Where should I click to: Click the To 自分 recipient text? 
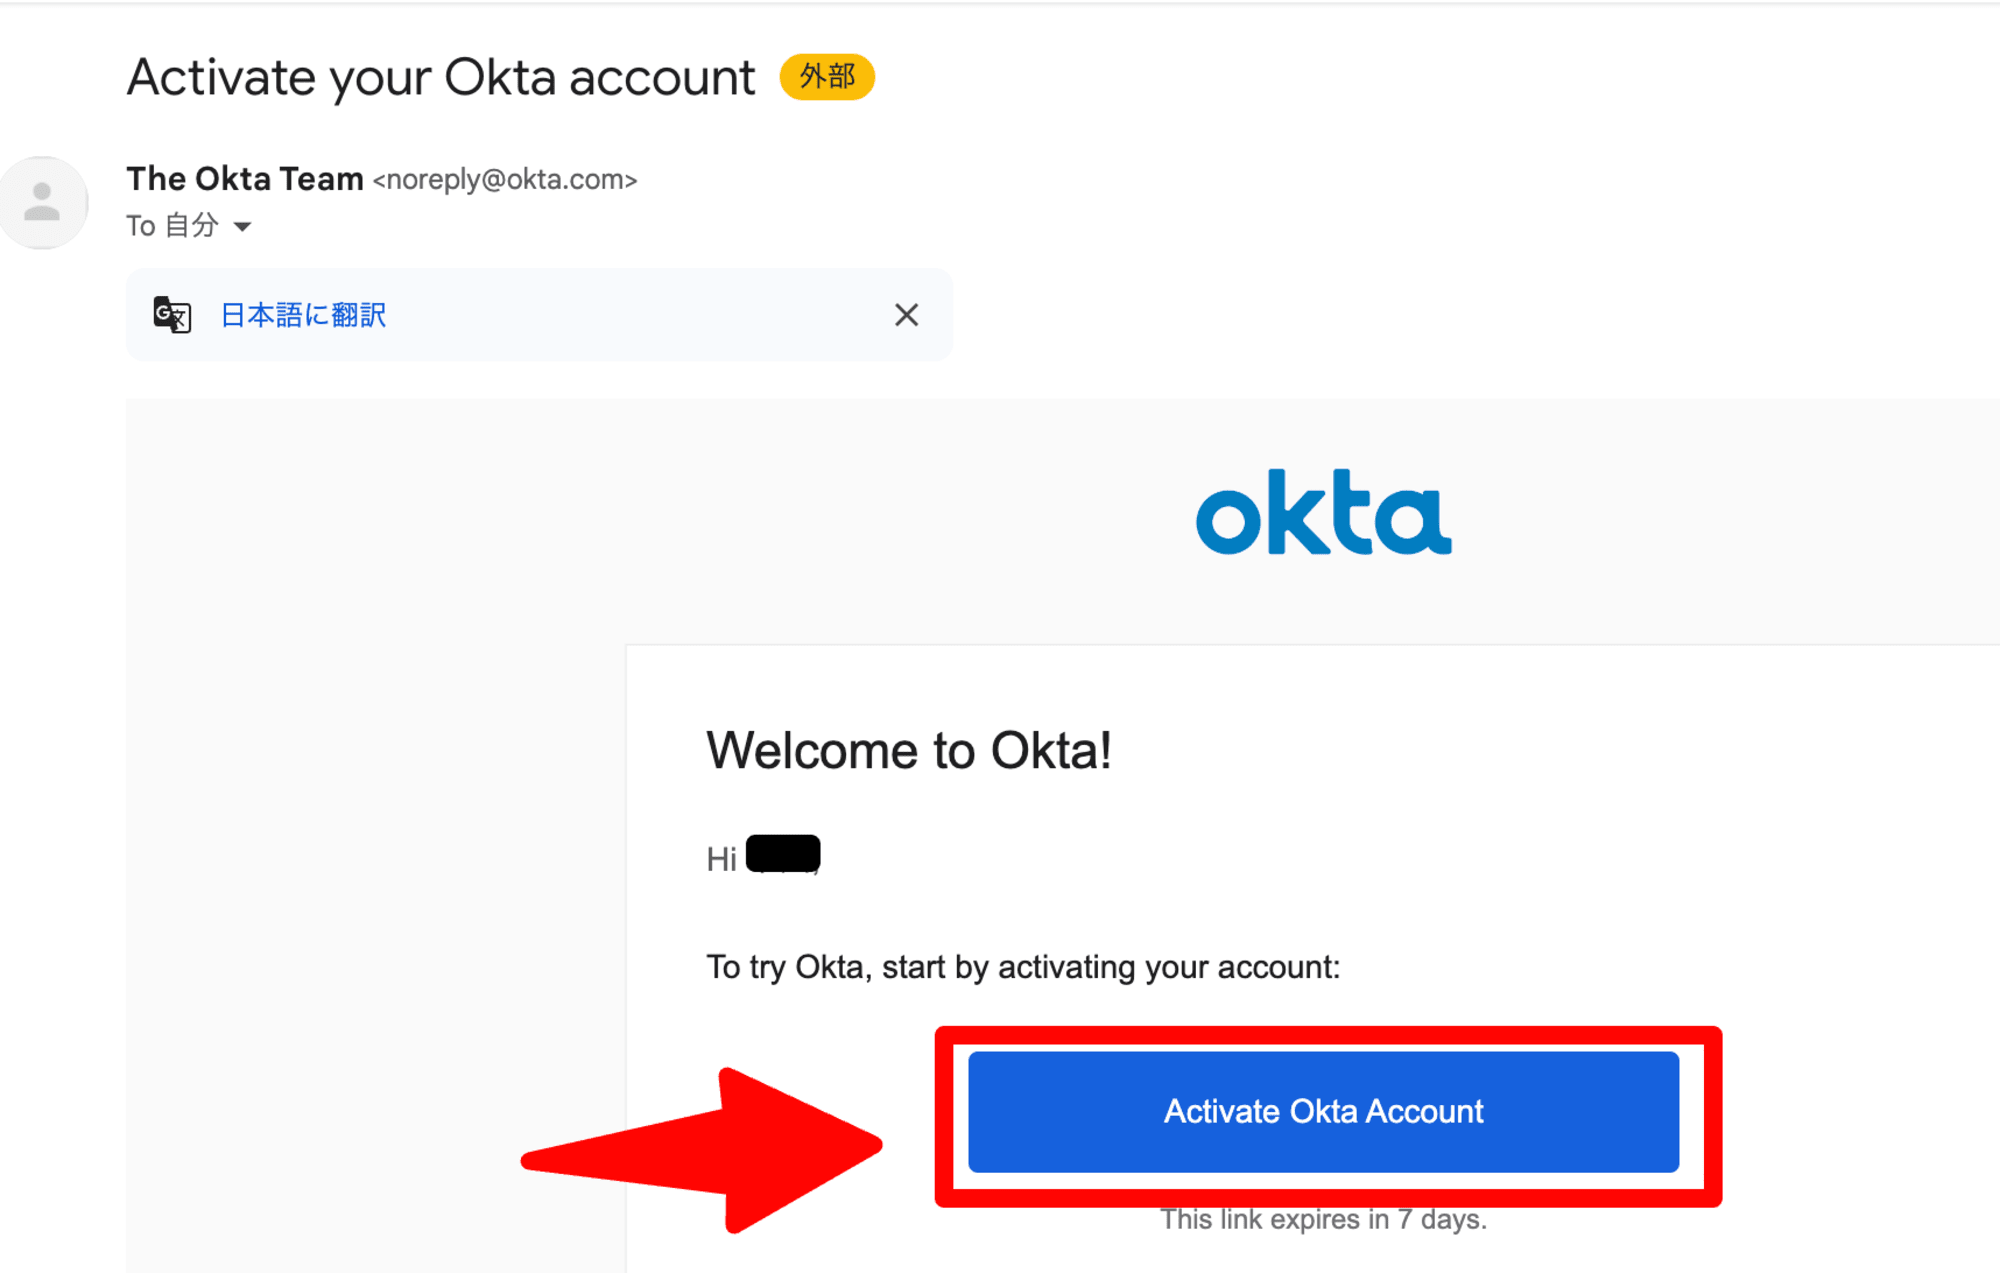tap(172, 226)
